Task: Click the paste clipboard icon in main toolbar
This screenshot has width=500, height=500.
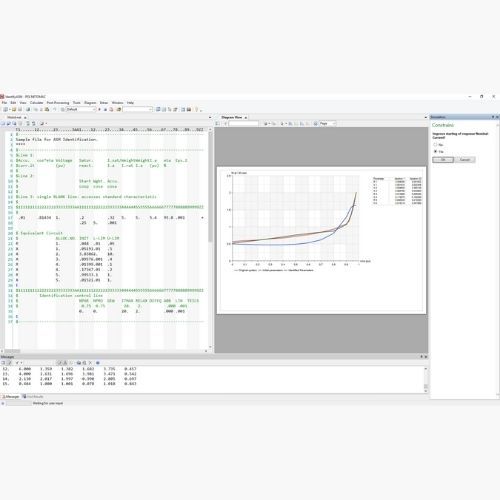Action: tap(47, 109)
